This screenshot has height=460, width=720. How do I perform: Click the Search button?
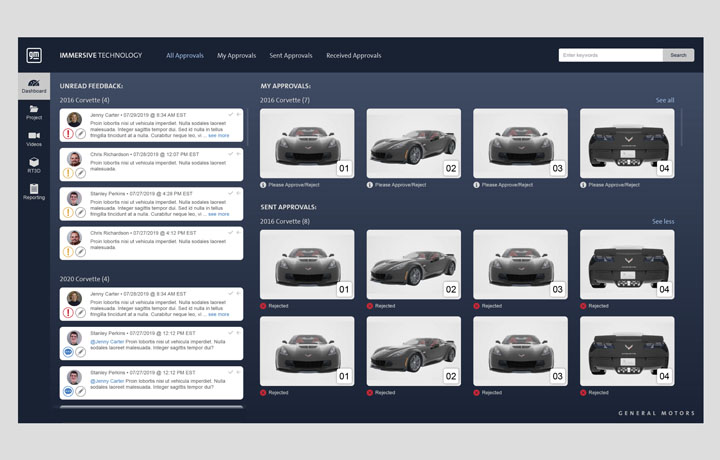click(x=678, y=55)
